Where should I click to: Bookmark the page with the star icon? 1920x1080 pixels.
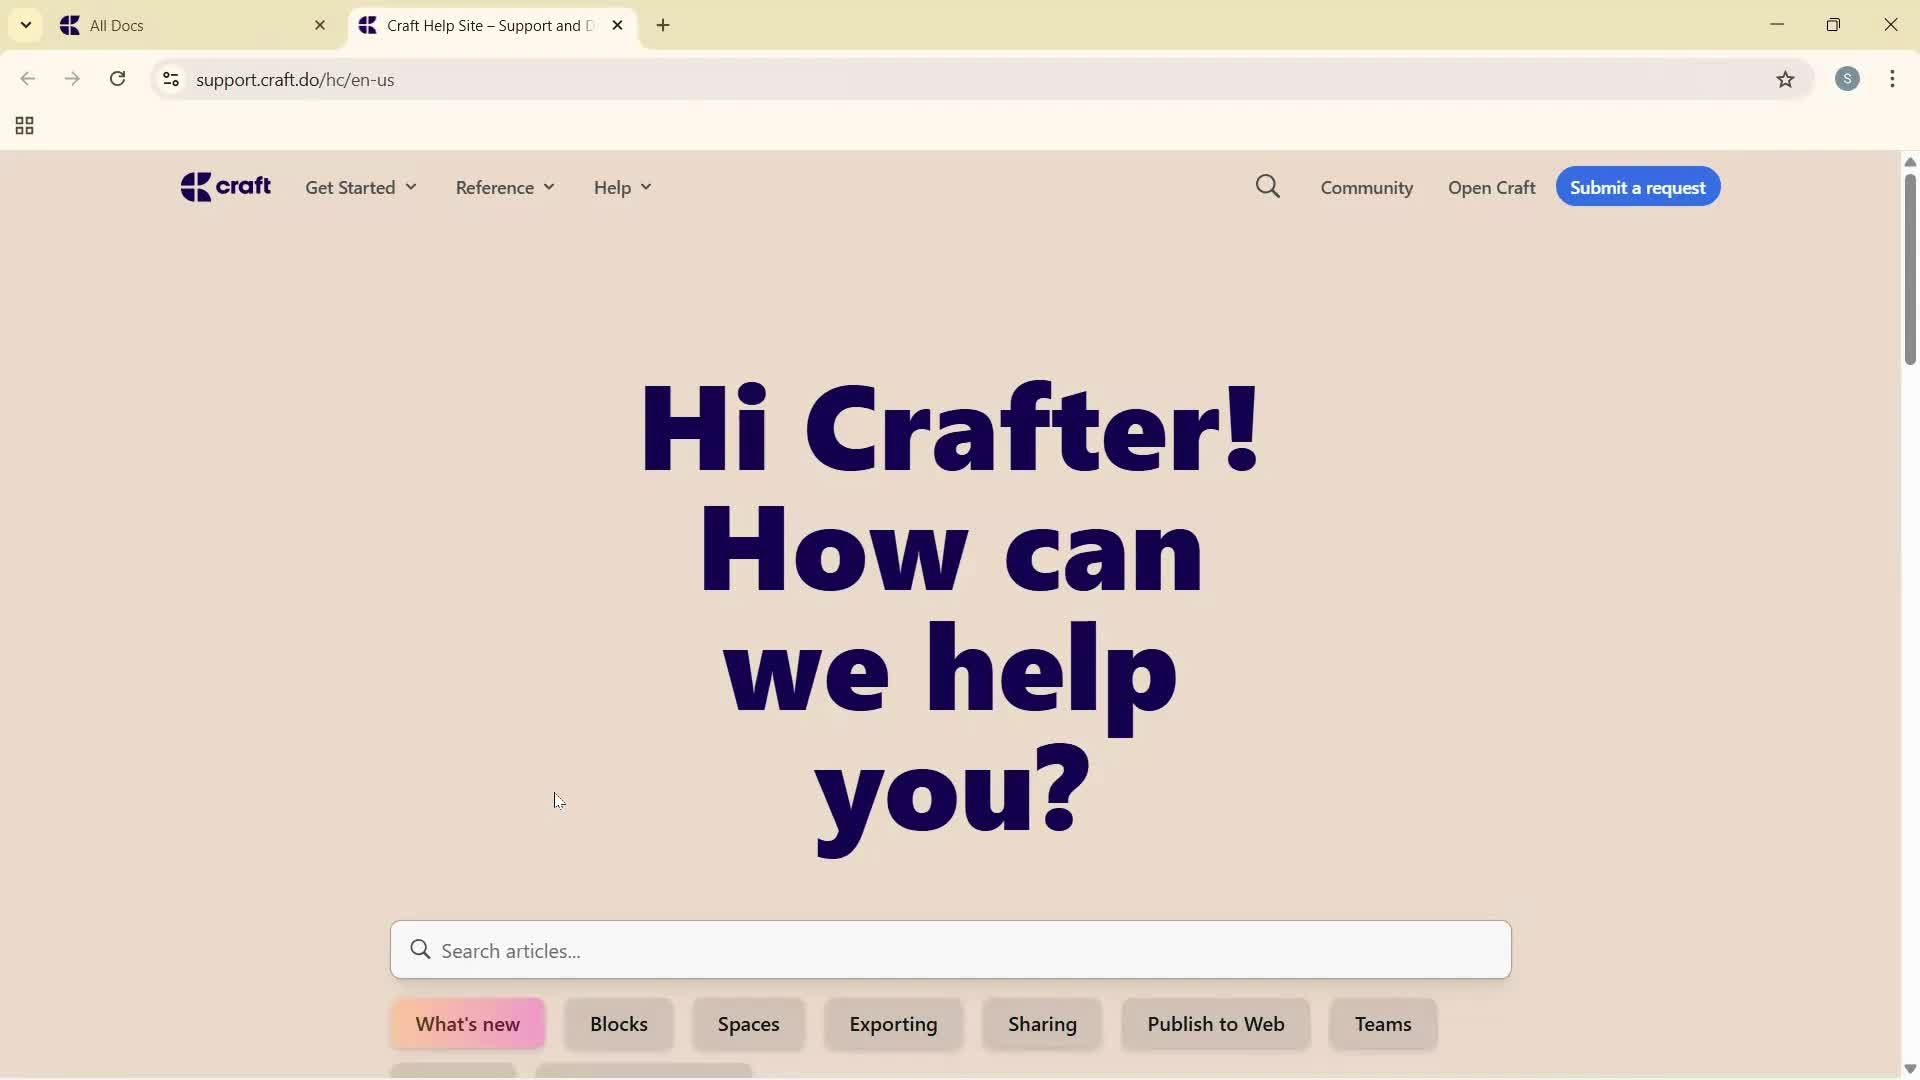[1787, 80]
